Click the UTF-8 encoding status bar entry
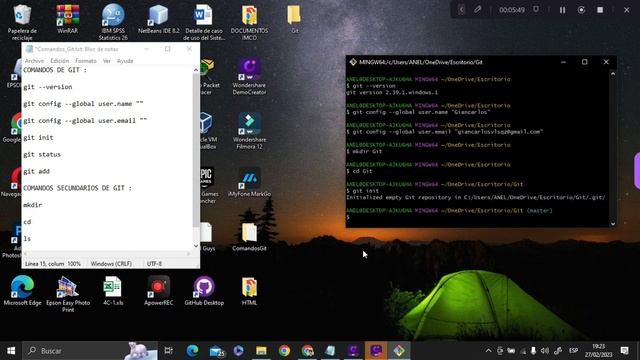The height and width of the screenshot is (360, 640). (x=154, y=264)
